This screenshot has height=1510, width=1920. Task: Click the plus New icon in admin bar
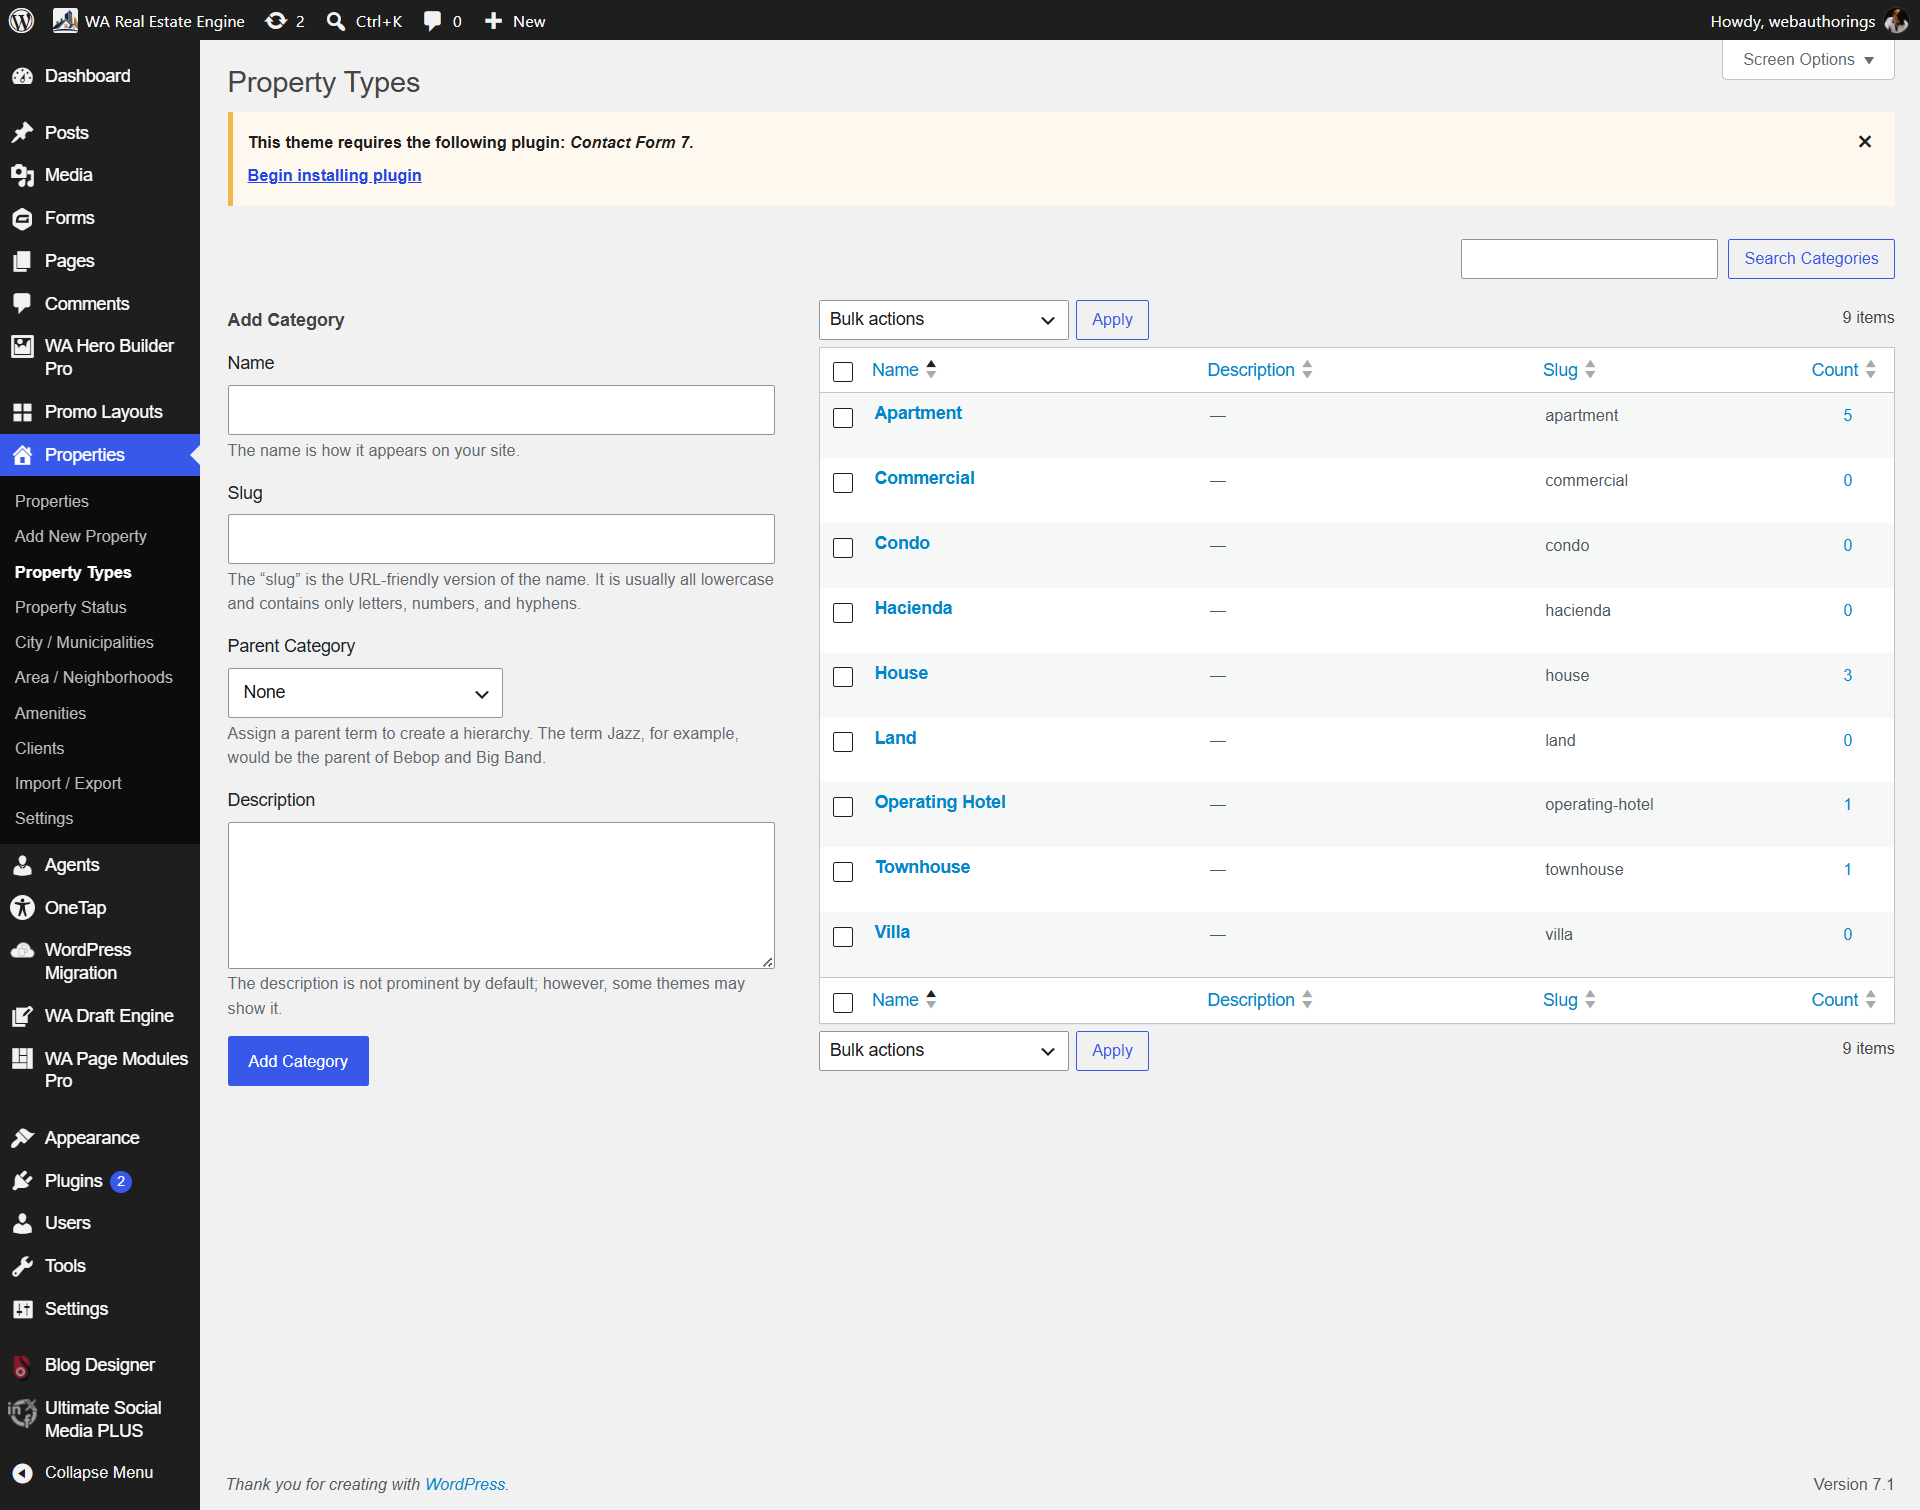(493, 21)
